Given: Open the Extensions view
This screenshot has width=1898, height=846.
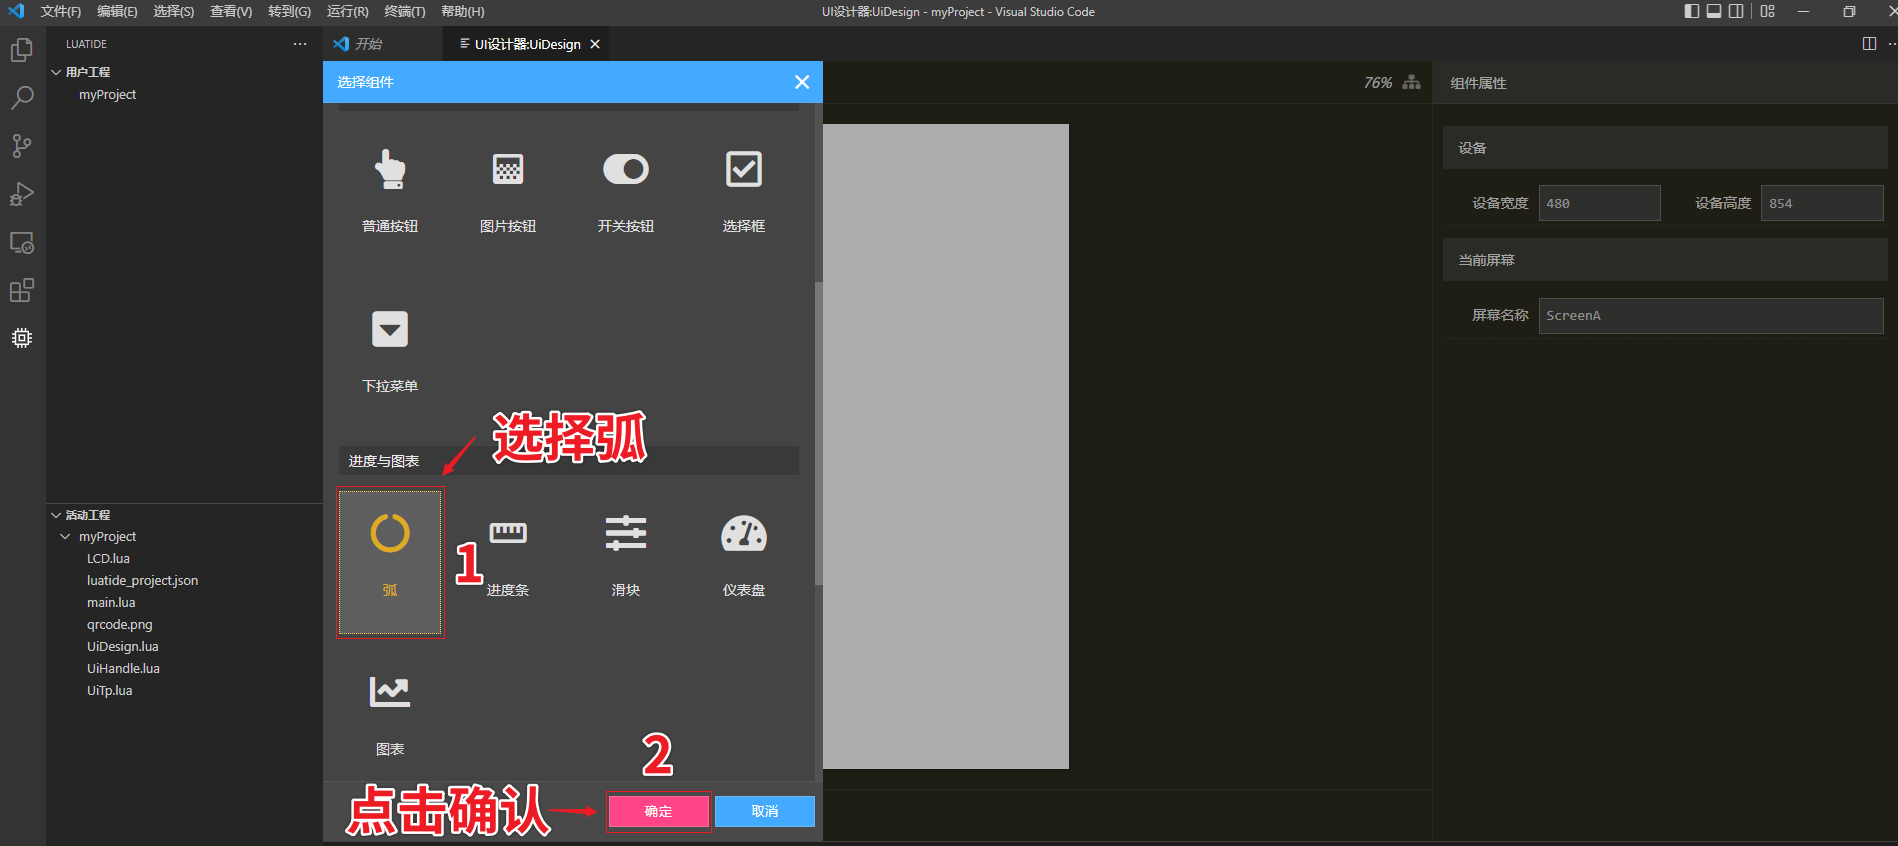Looking at the screenshot, I should point(22,290).
